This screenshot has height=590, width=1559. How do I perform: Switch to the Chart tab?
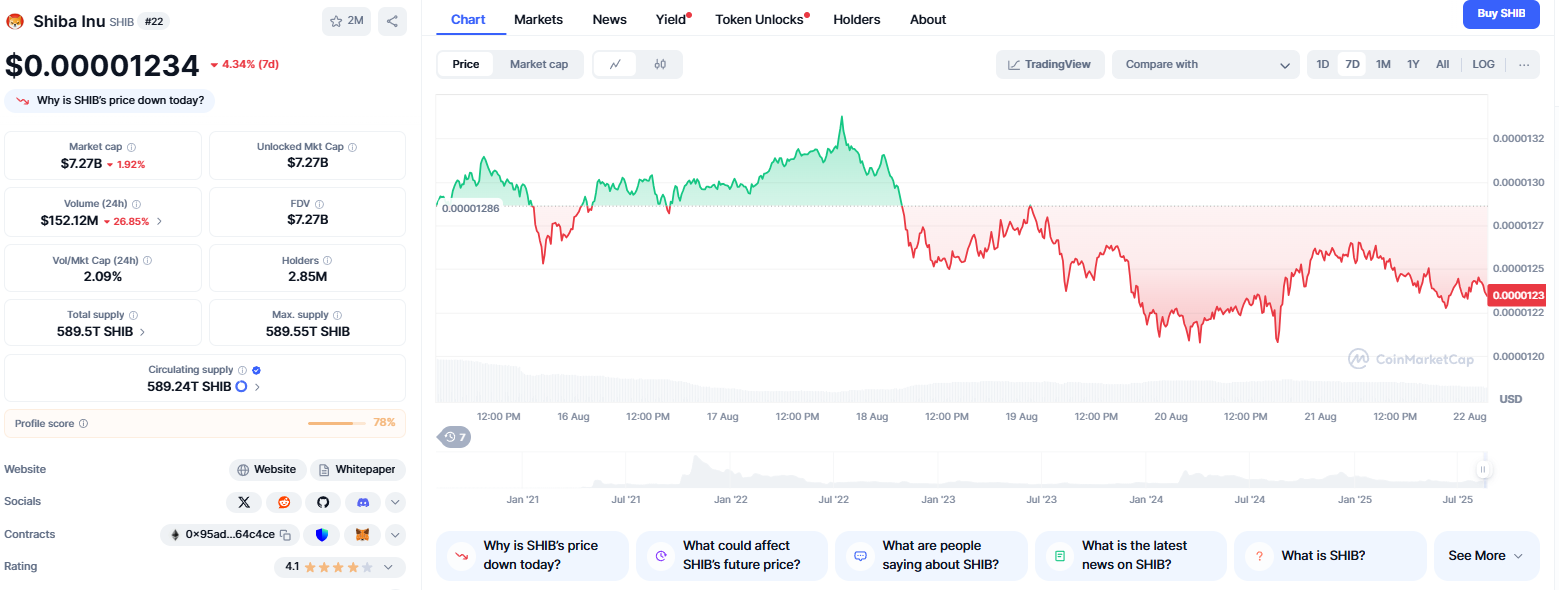468,19
